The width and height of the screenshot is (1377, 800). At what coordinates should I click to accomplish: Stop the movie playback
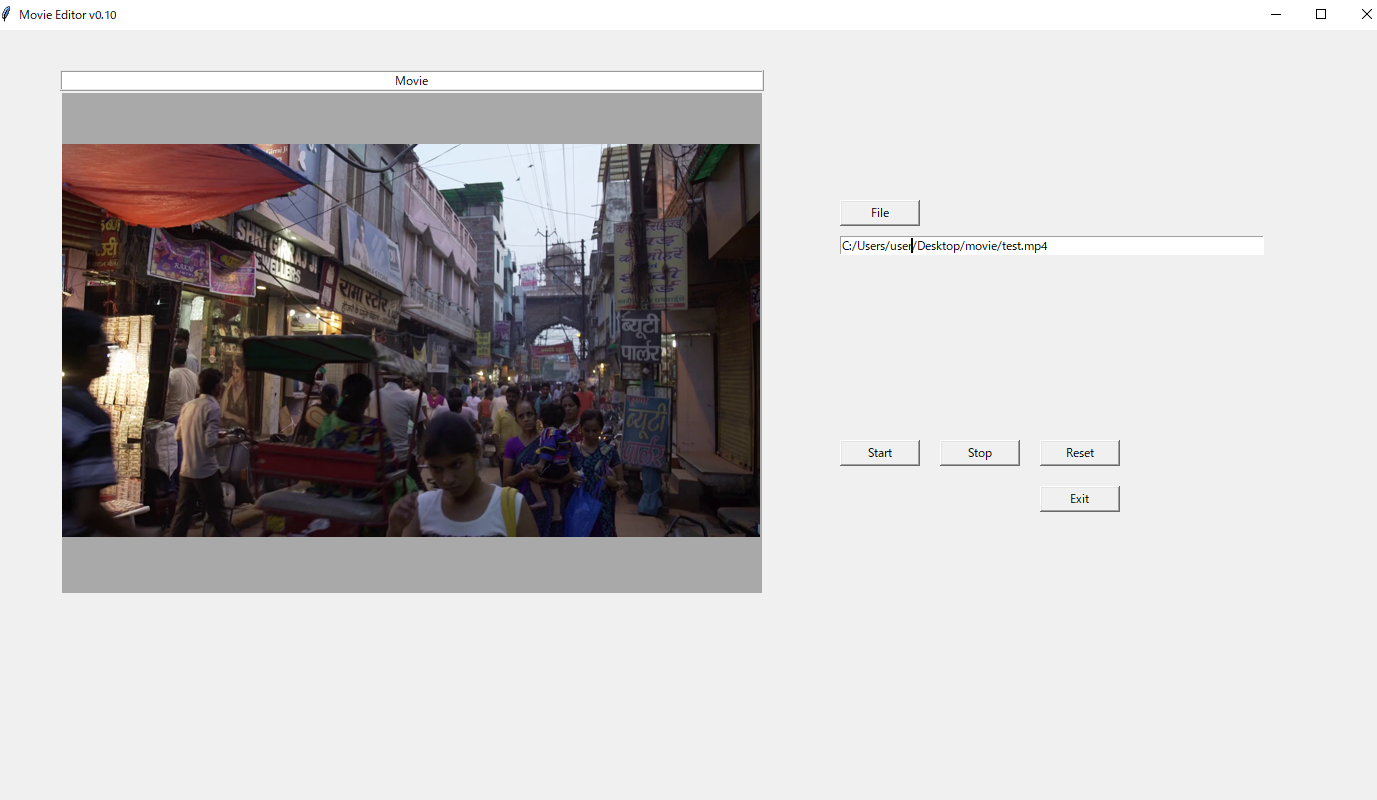pyautogui.click(x=979, y=453)
